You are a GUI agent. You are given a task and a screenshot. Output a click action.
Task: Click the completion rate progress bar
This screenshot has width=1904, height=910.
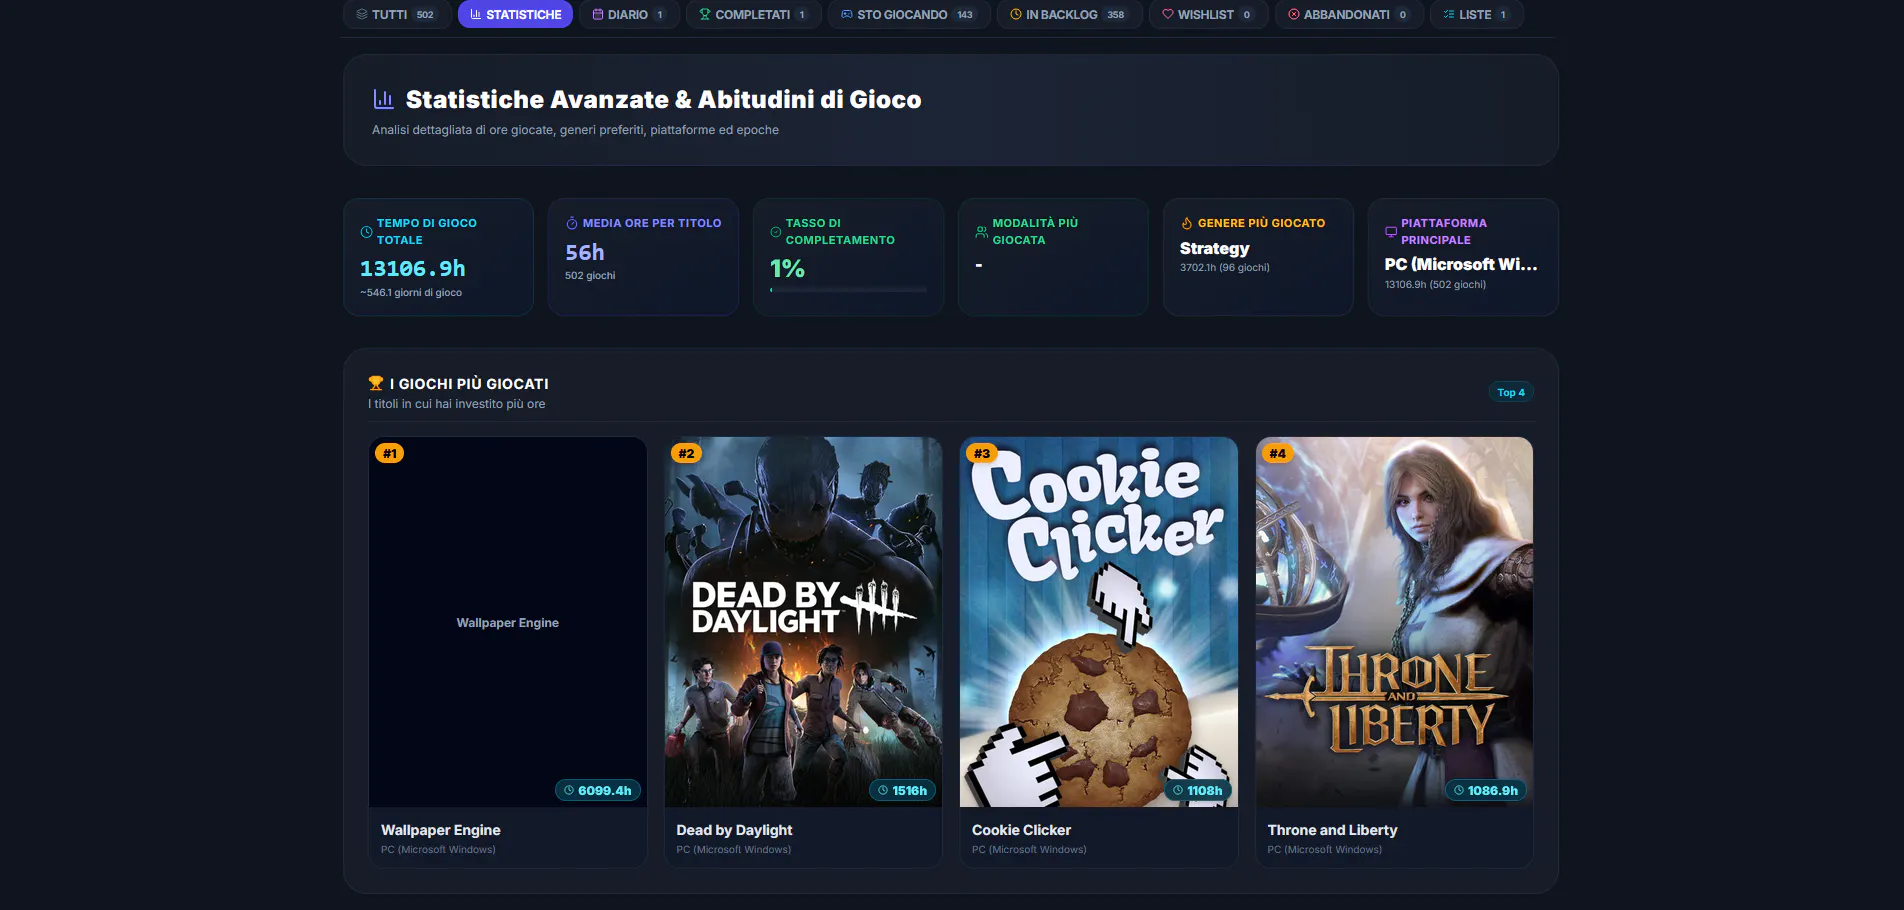coord(848,290)
